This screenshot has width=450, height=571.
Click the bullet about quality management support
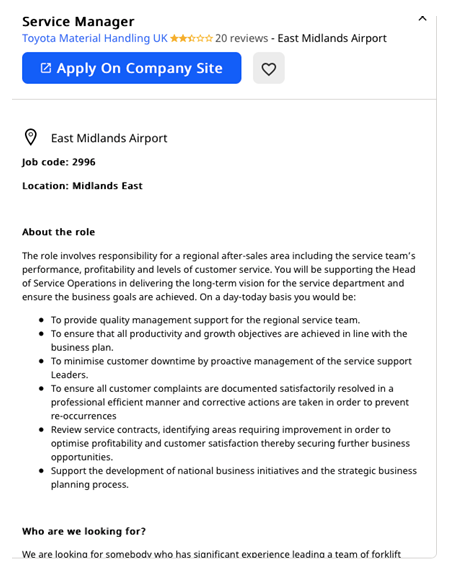tap(205, 320)
